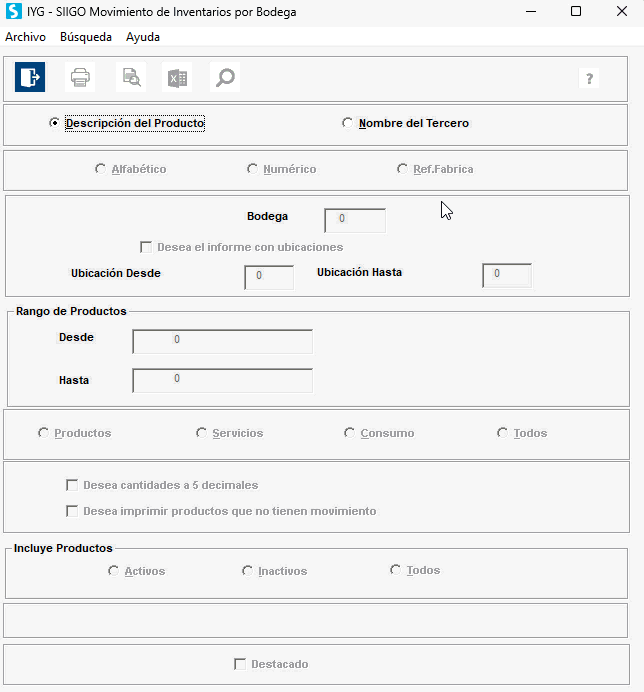The width and height of the screenshot is (644, 692).
Task: Open the Archivo menu
Action: (x=25, y=37)
